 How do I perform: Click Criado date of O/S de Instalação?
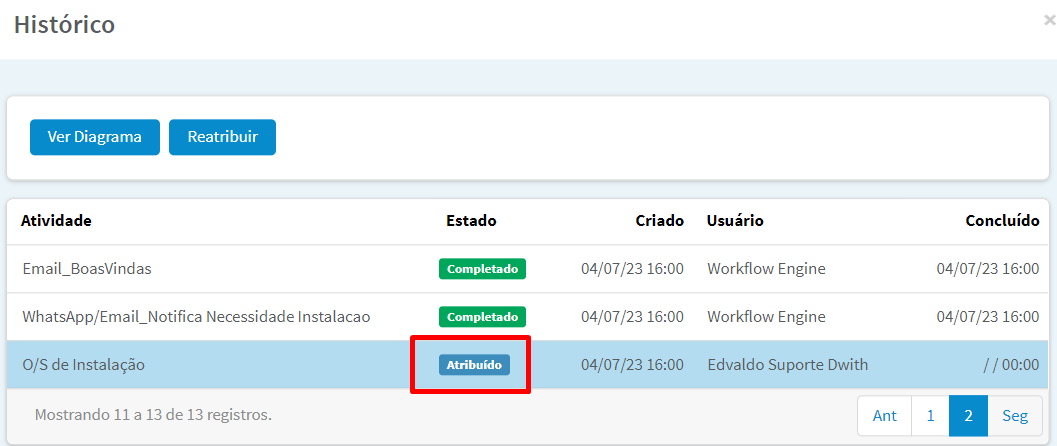632,365
